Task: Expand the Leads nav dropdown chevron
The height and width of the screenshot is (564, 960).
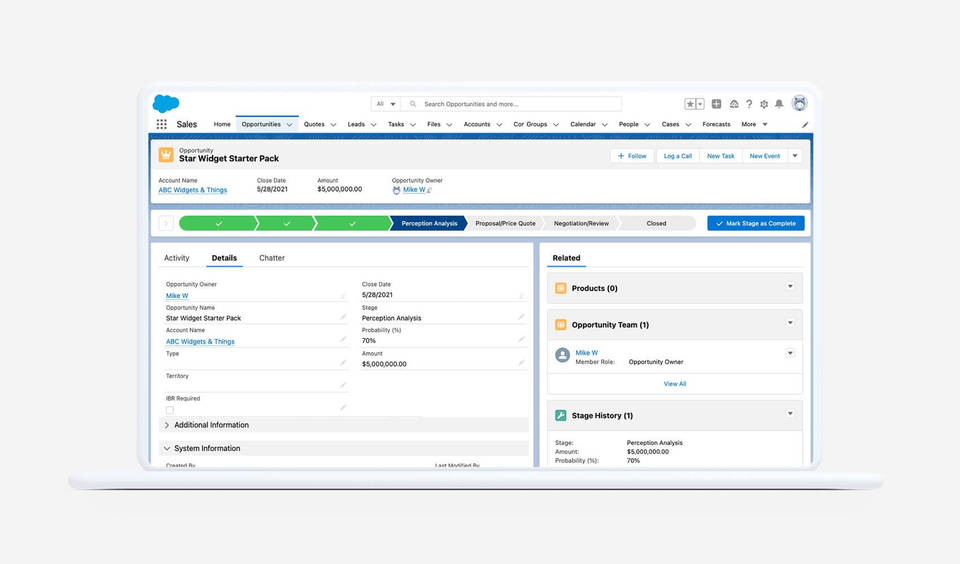Action: (x=373, y=124)
